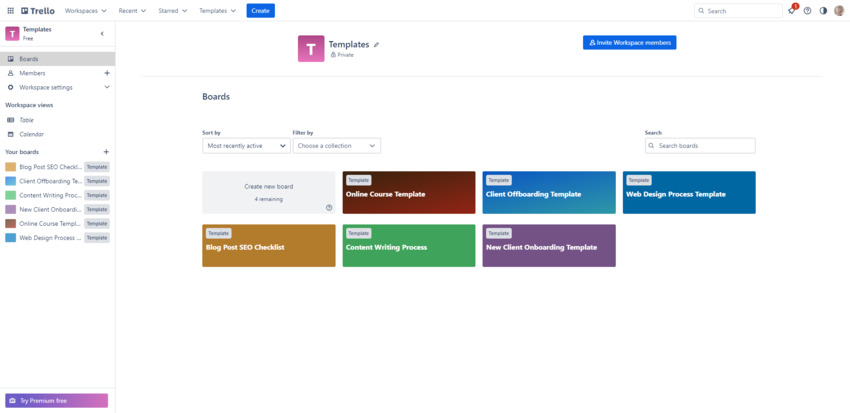The image size is (850, 413).
Task: Open the New Client Onboarding Template board tile
Action: coord(549,246)
